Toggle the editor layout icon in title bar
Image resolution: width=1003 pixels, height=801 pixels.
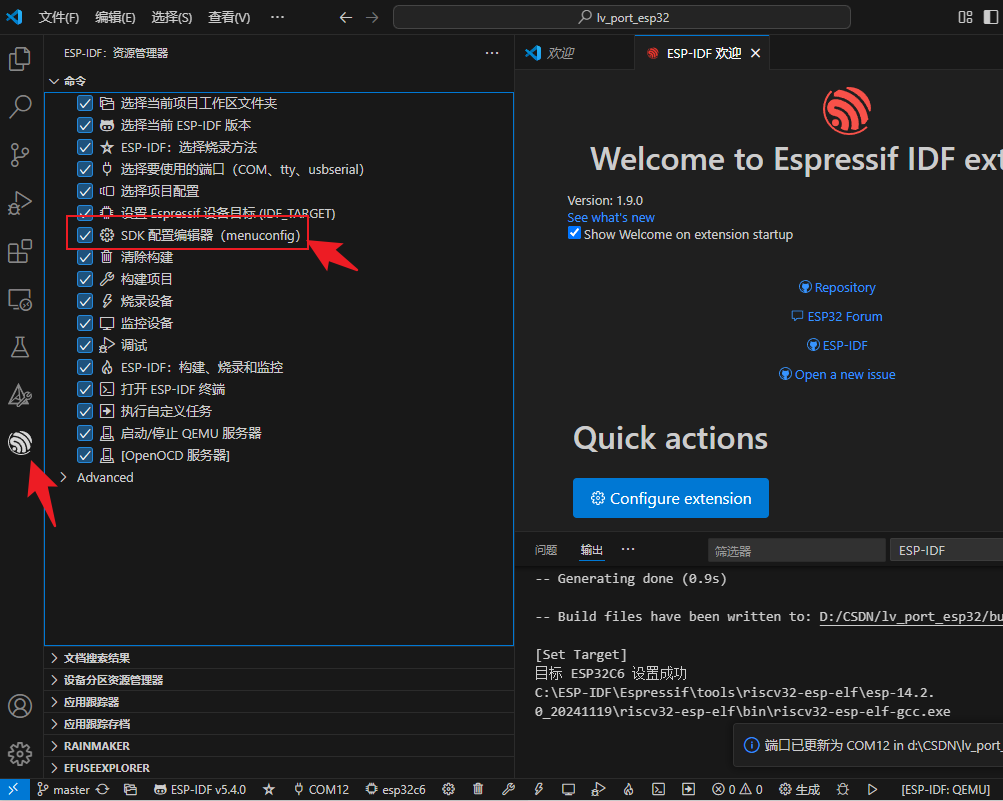pyautogui.click(x=965, y=17)
